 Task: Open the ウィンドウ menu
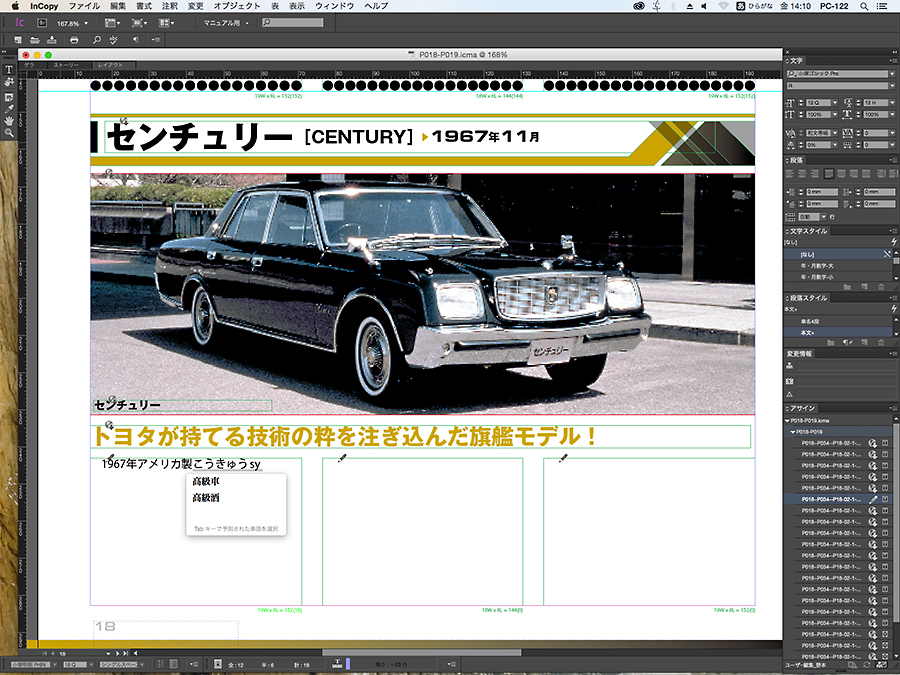coord(335,6)
